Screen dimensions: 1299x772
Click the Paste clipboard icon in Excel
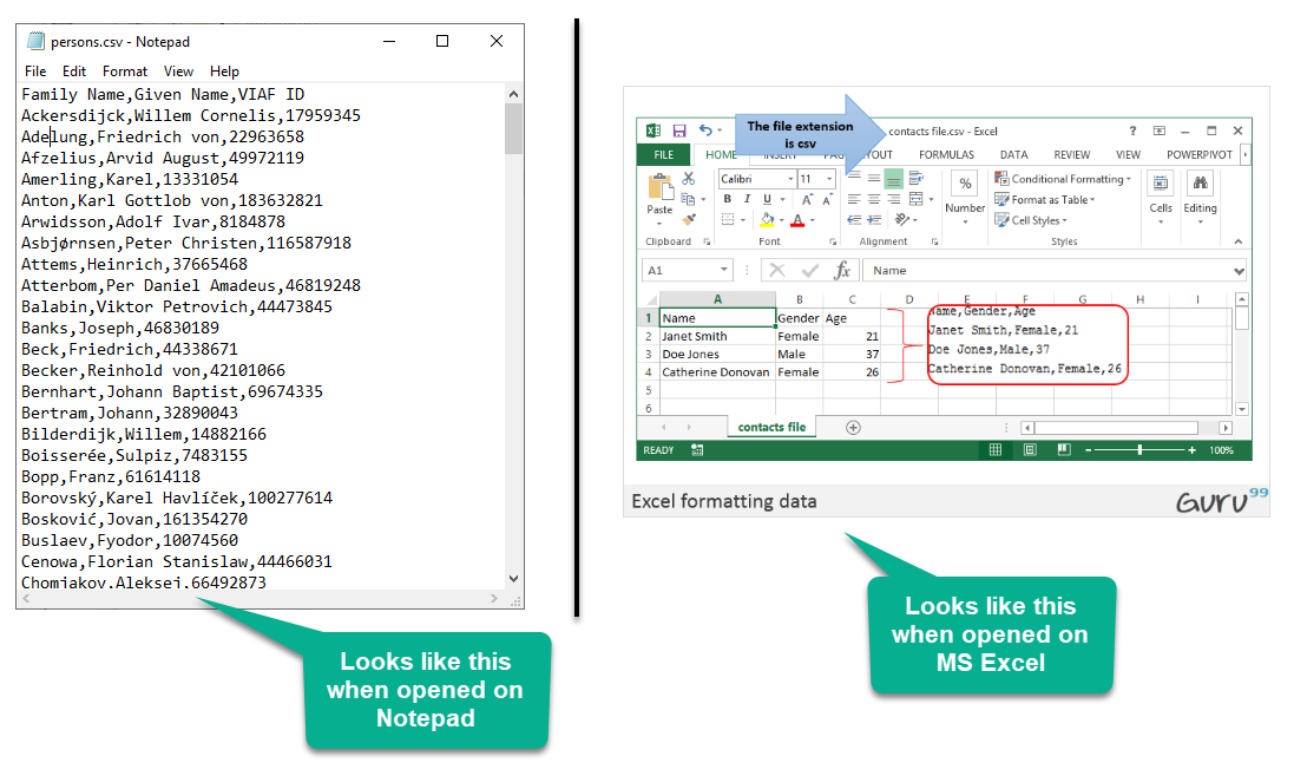click(661, 186)
